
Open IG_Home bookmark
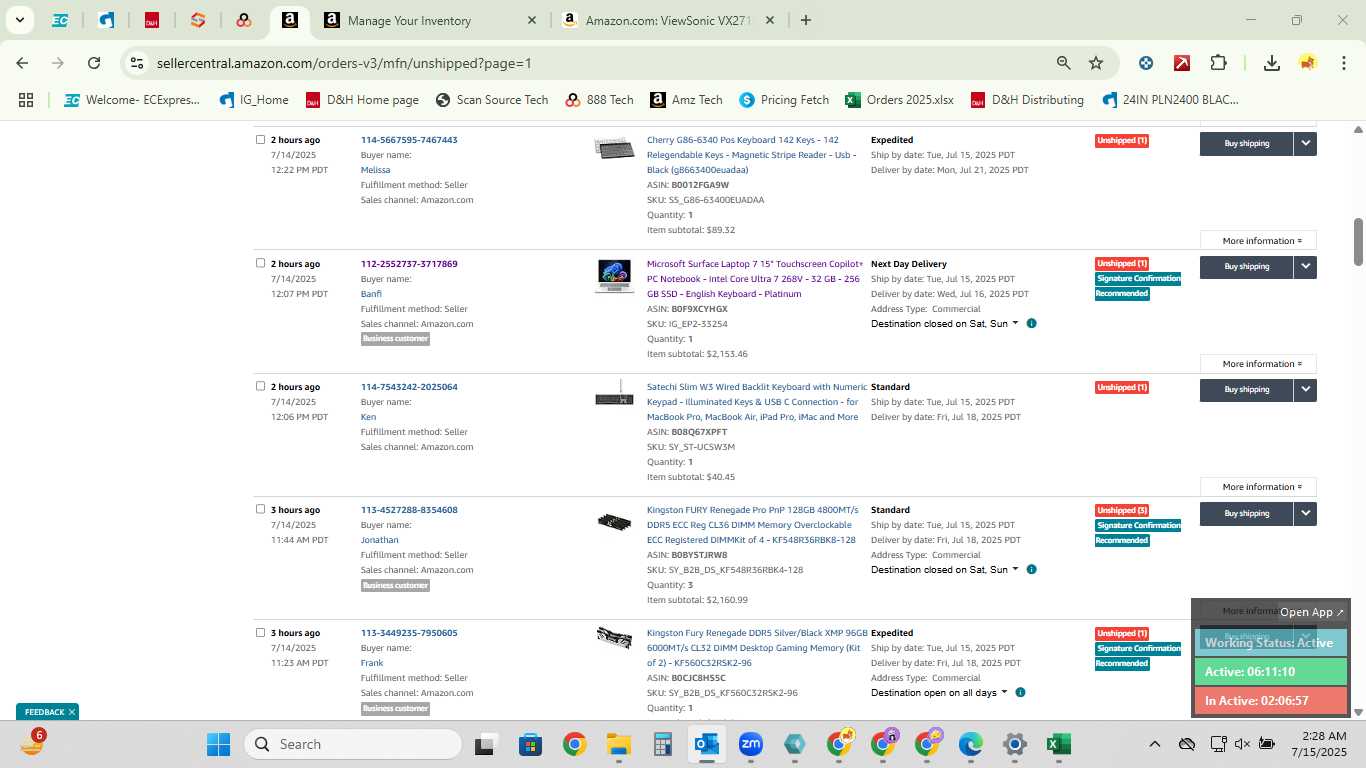click(x=254, y=100)
